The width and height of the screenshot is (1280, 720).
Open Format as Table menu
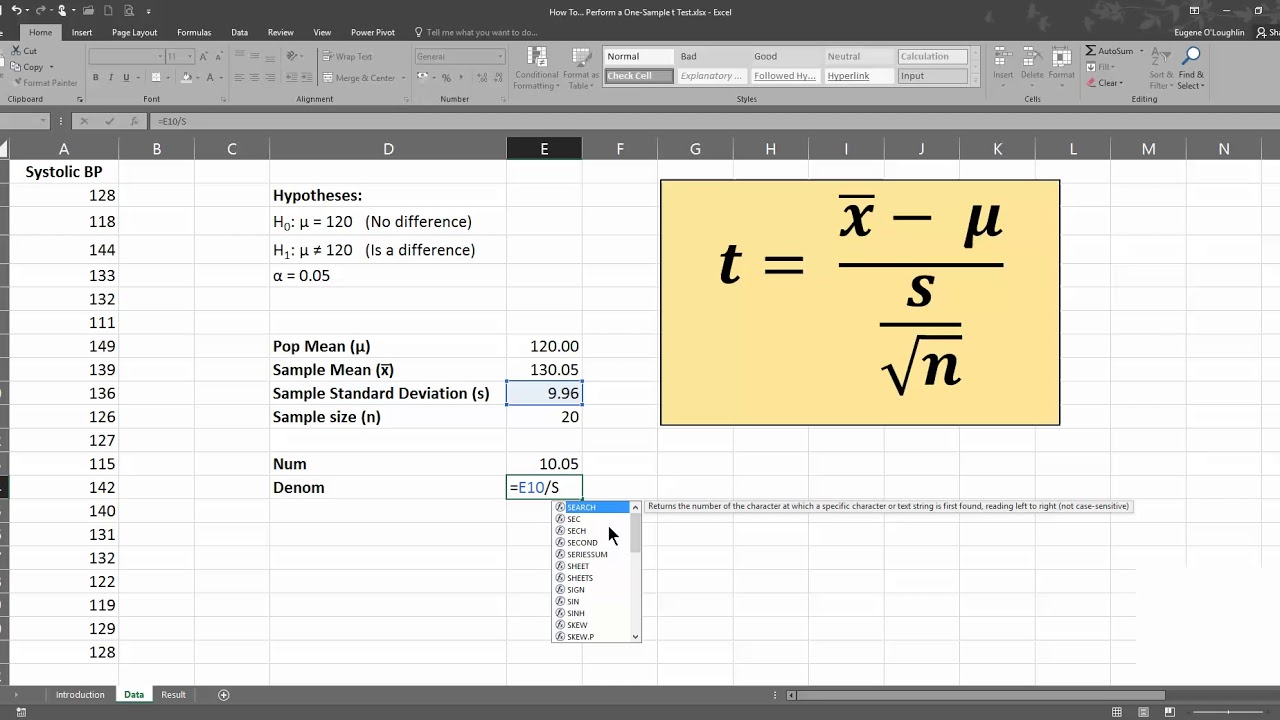tap(580, 68)
